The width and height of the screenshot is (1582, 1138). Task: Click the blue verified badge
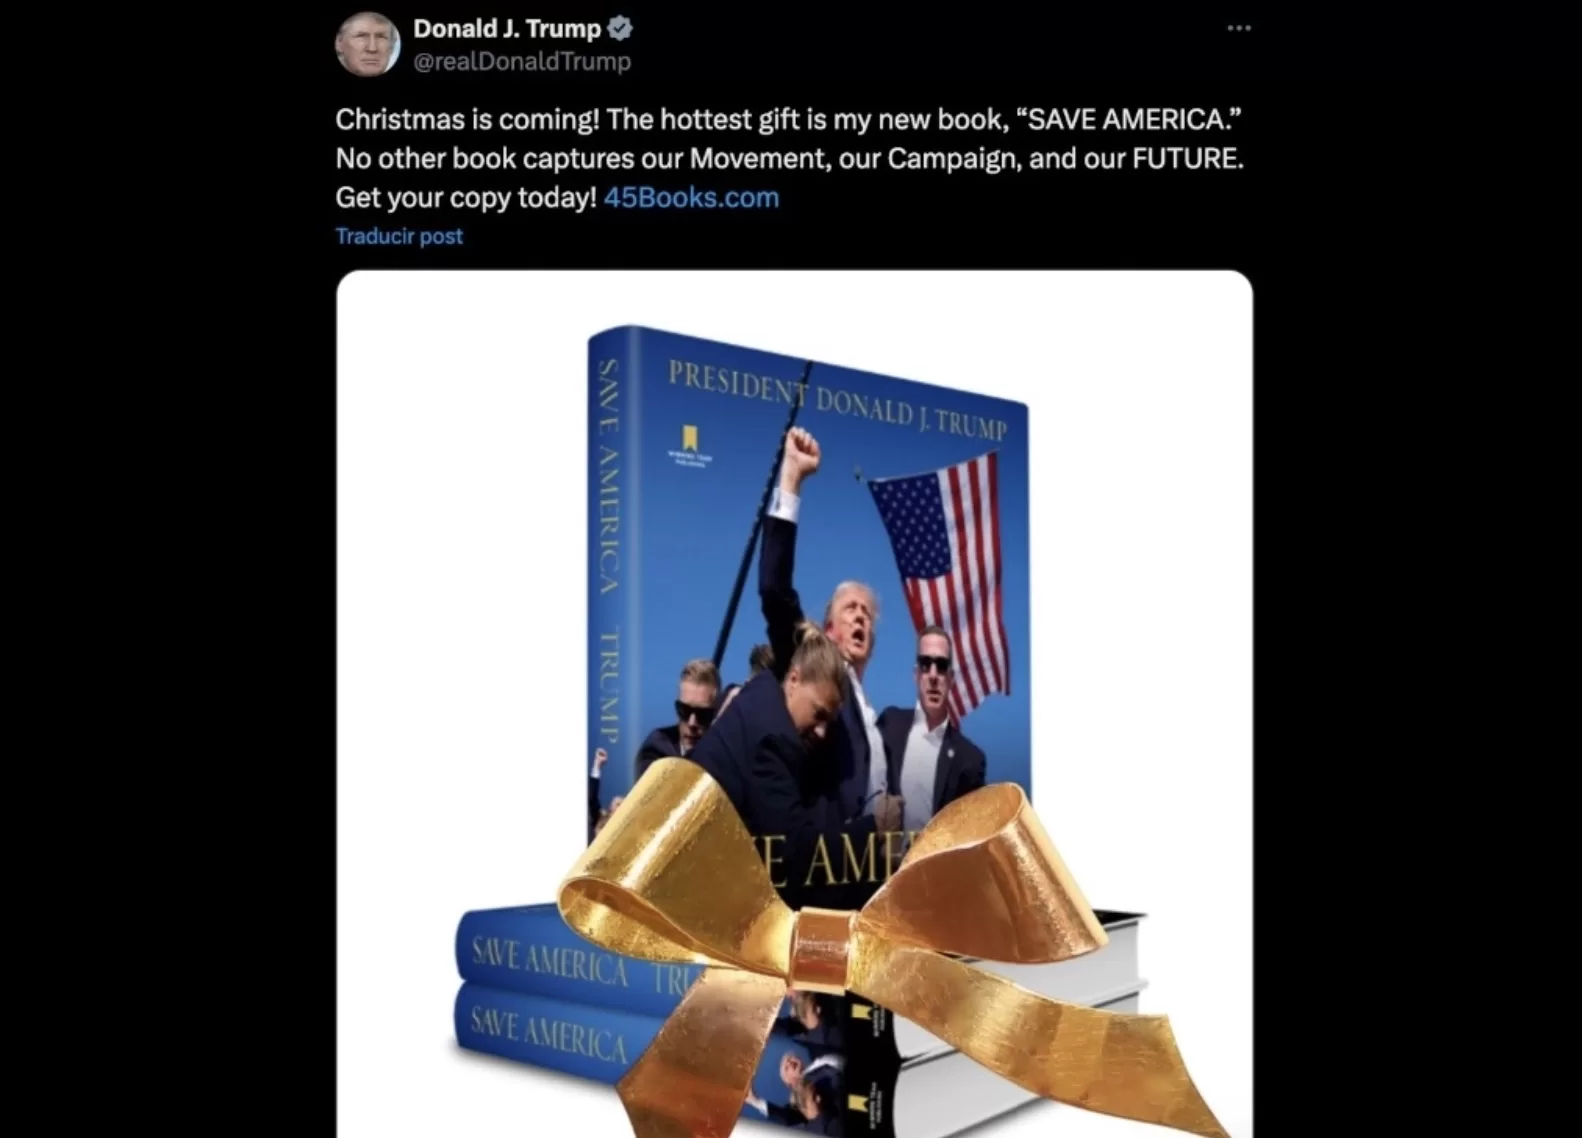coord(620,29)
